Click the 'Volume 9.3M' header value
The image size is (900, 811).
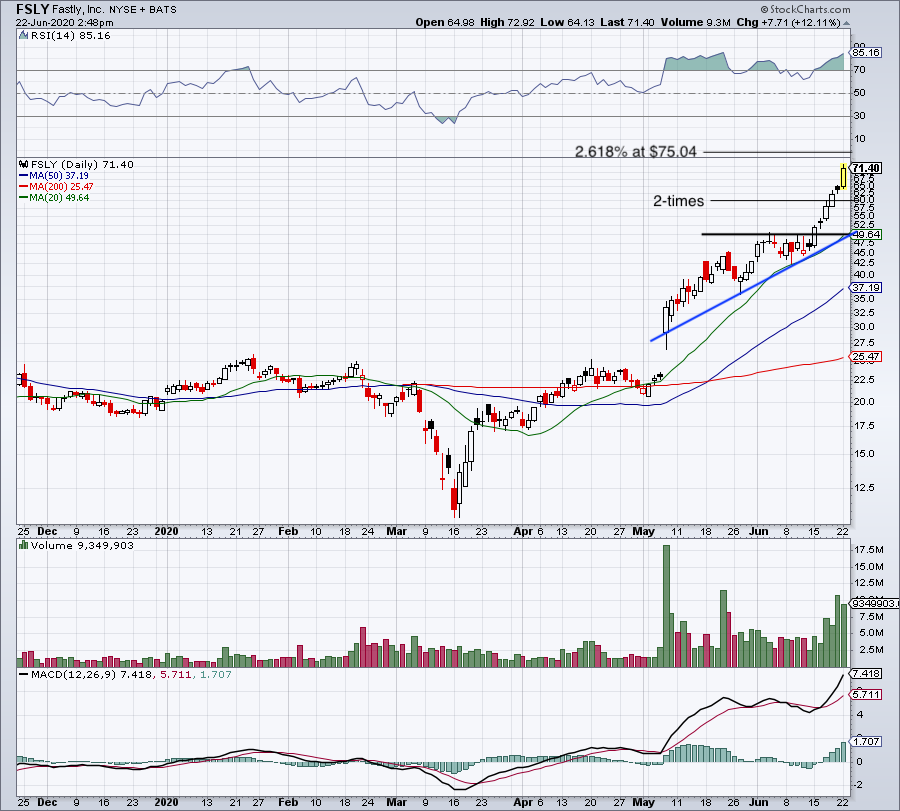click(x=696, y=22)
